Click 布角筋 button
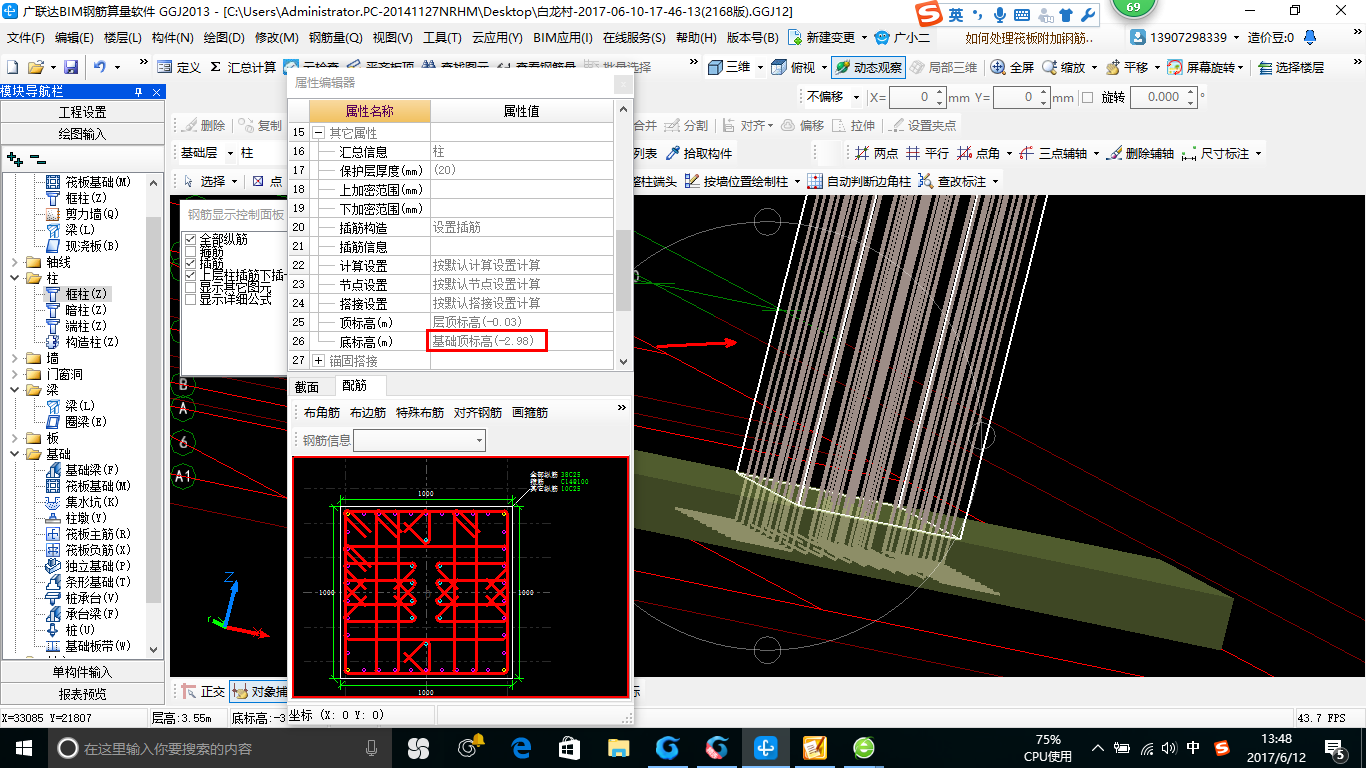This screenshot has height=768, width=1366. [322, 412]
